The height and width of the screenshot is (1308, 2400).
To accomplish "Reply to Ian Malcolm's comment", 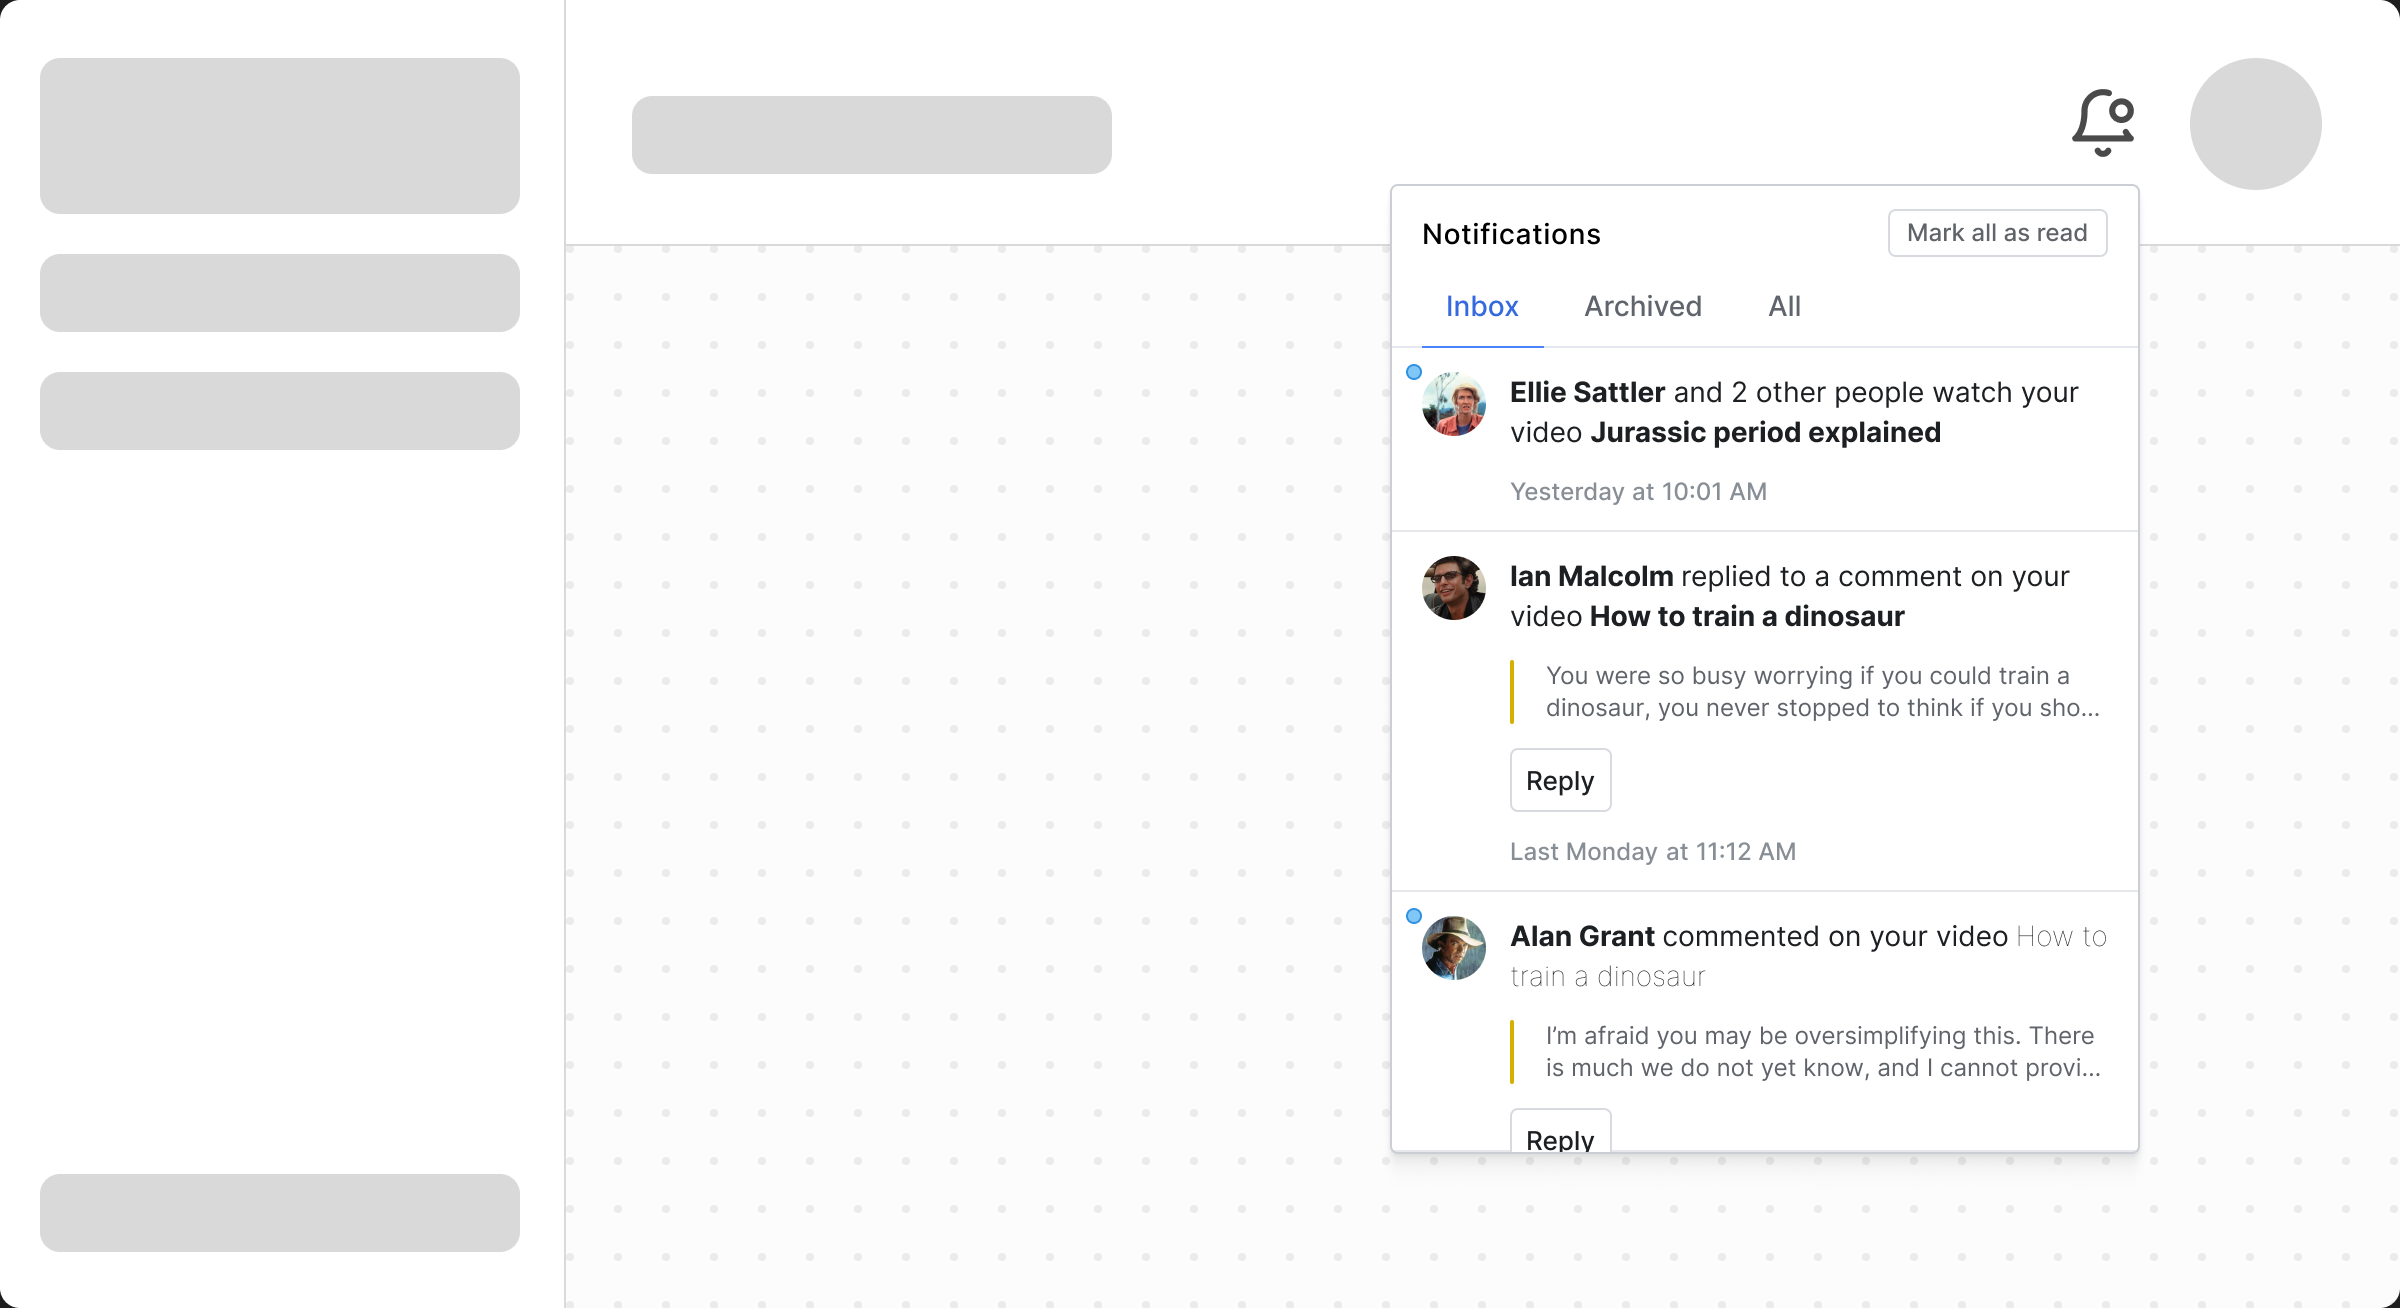I will [1560, 780].
